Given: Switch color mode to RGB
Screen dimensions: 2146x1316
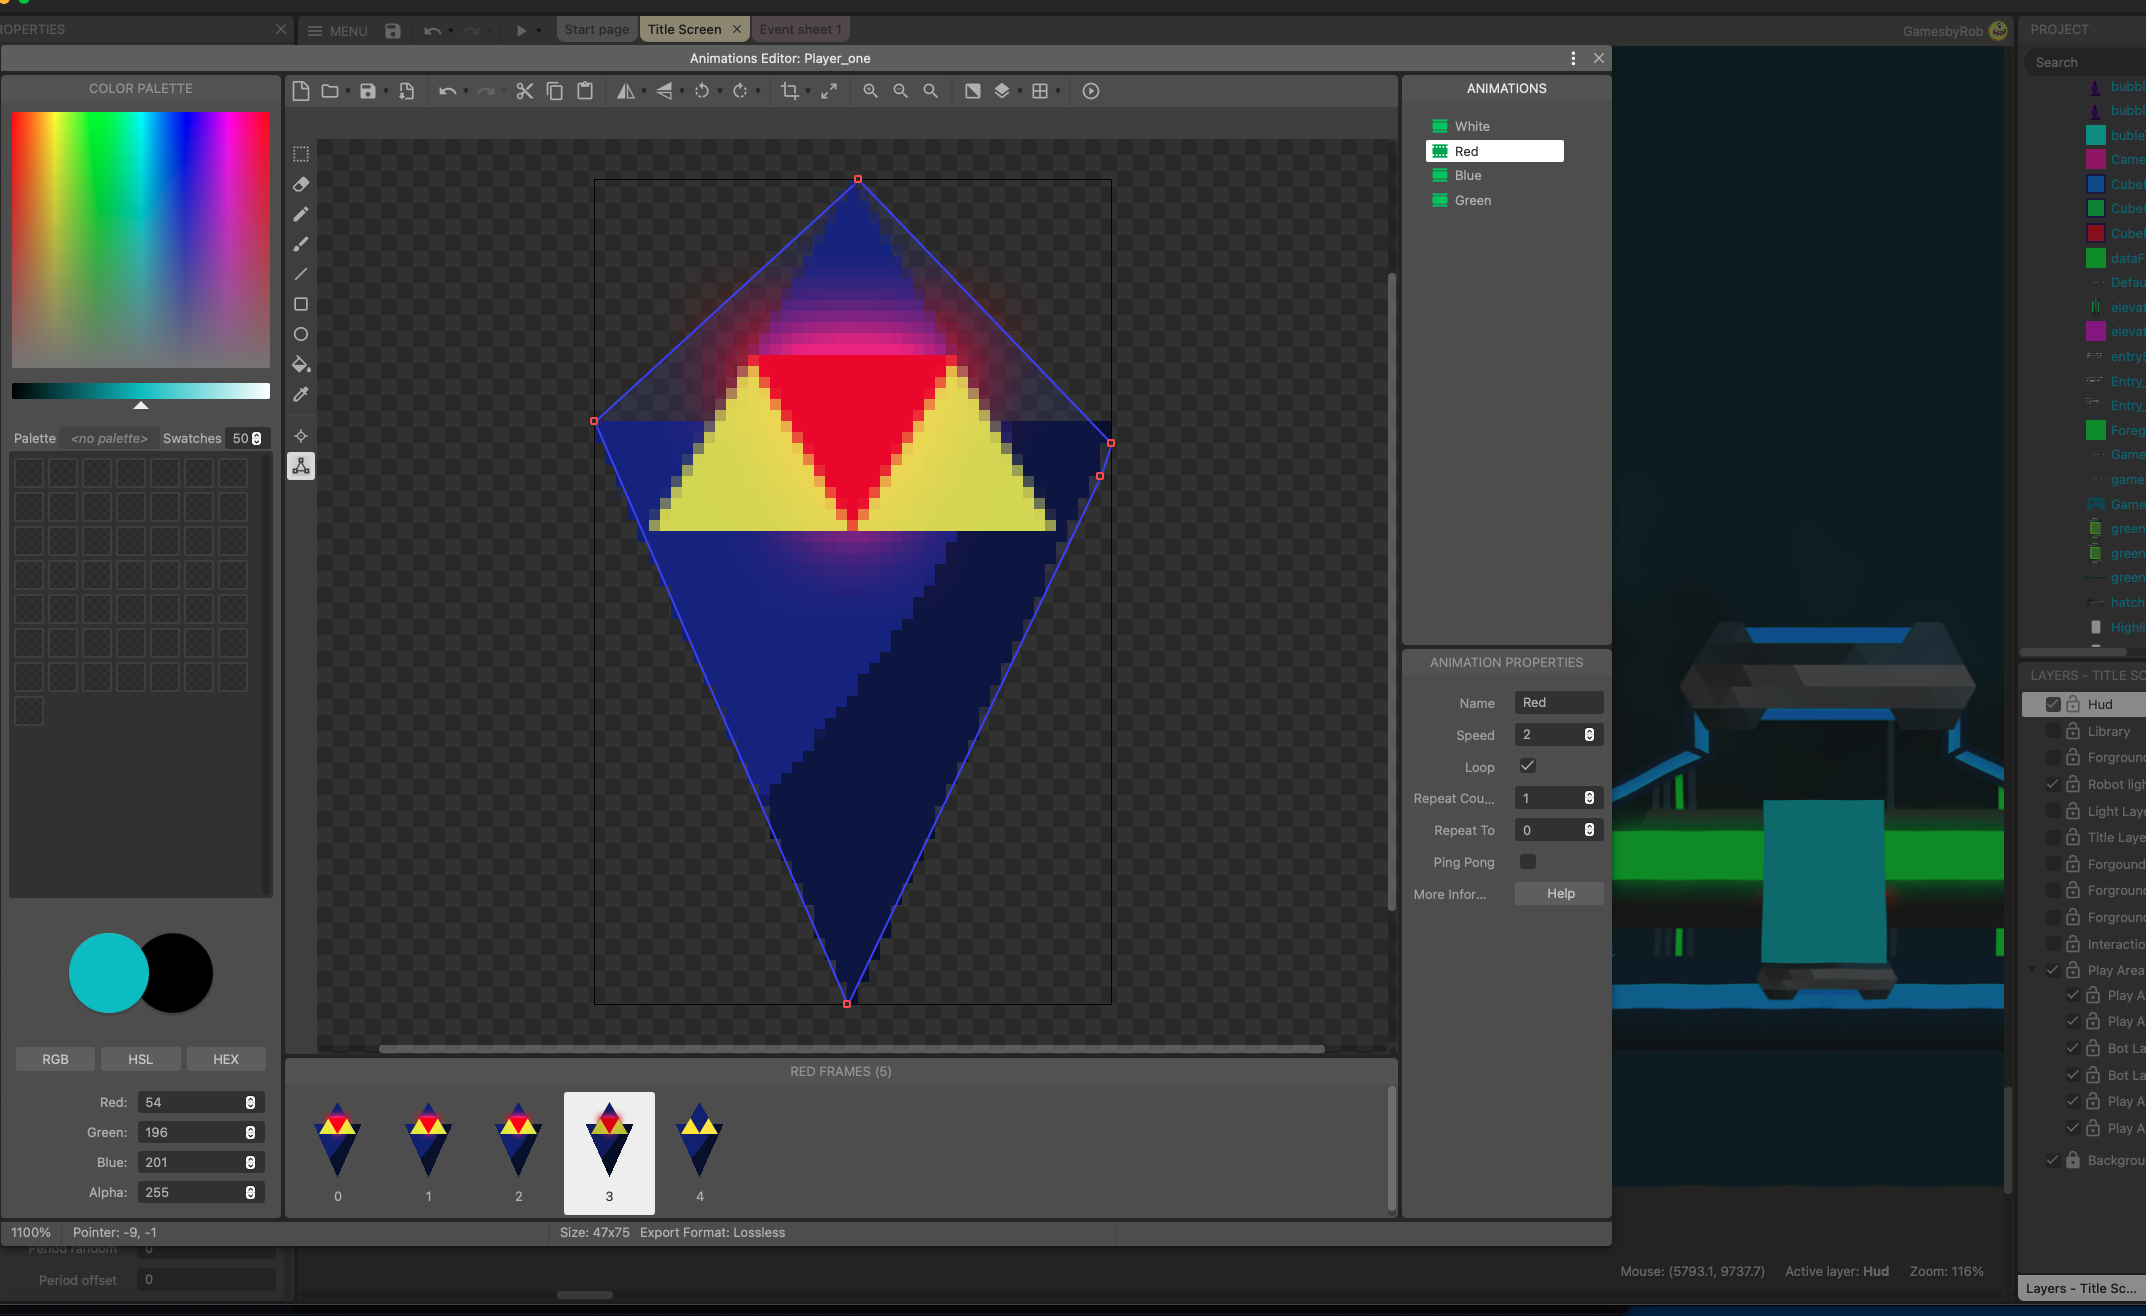Looking at the screenshot, I should coord(56,1059).
